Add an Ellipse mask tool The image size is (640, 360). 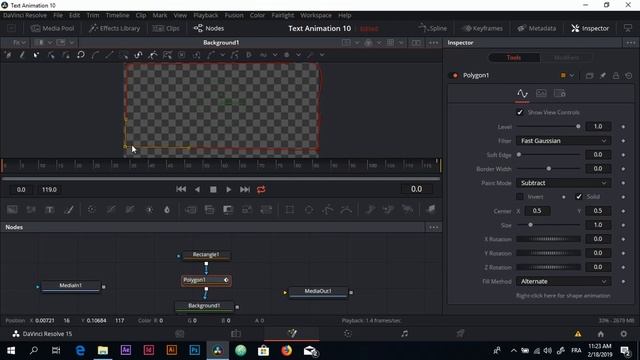tap(309, 209)
